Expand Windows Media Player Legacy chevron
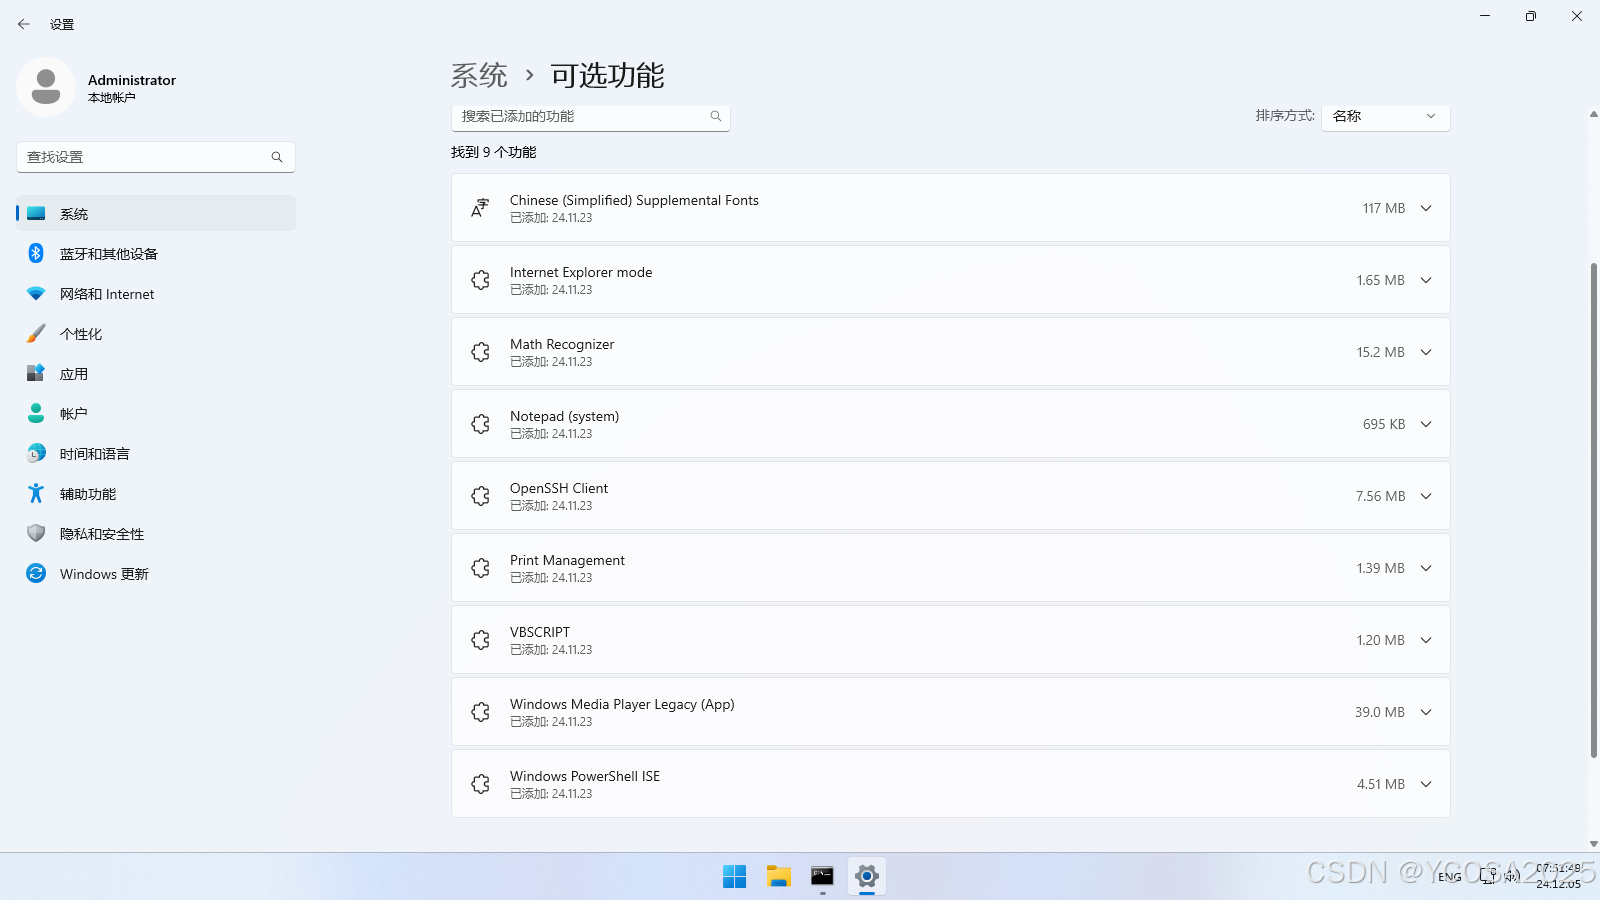Screen dimensions: 1600x900 tap(1426, 712)
